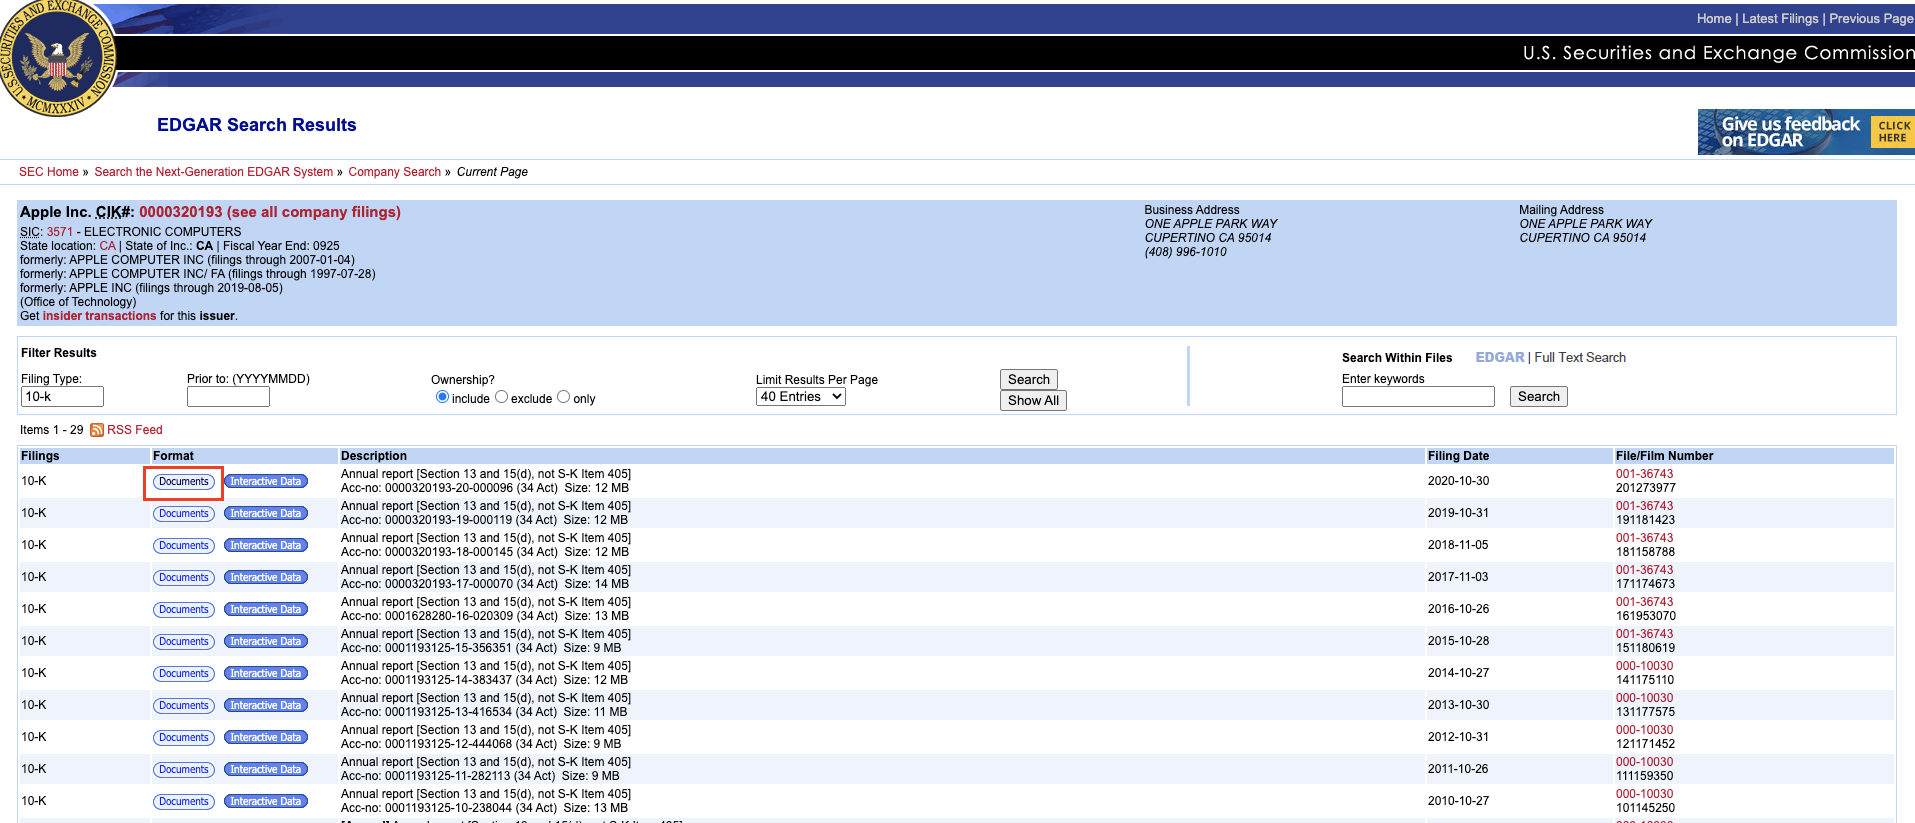Click file number 000-10030 for the 2011-10-26 filing
1915x823 pixels.
pos(1644,762)
